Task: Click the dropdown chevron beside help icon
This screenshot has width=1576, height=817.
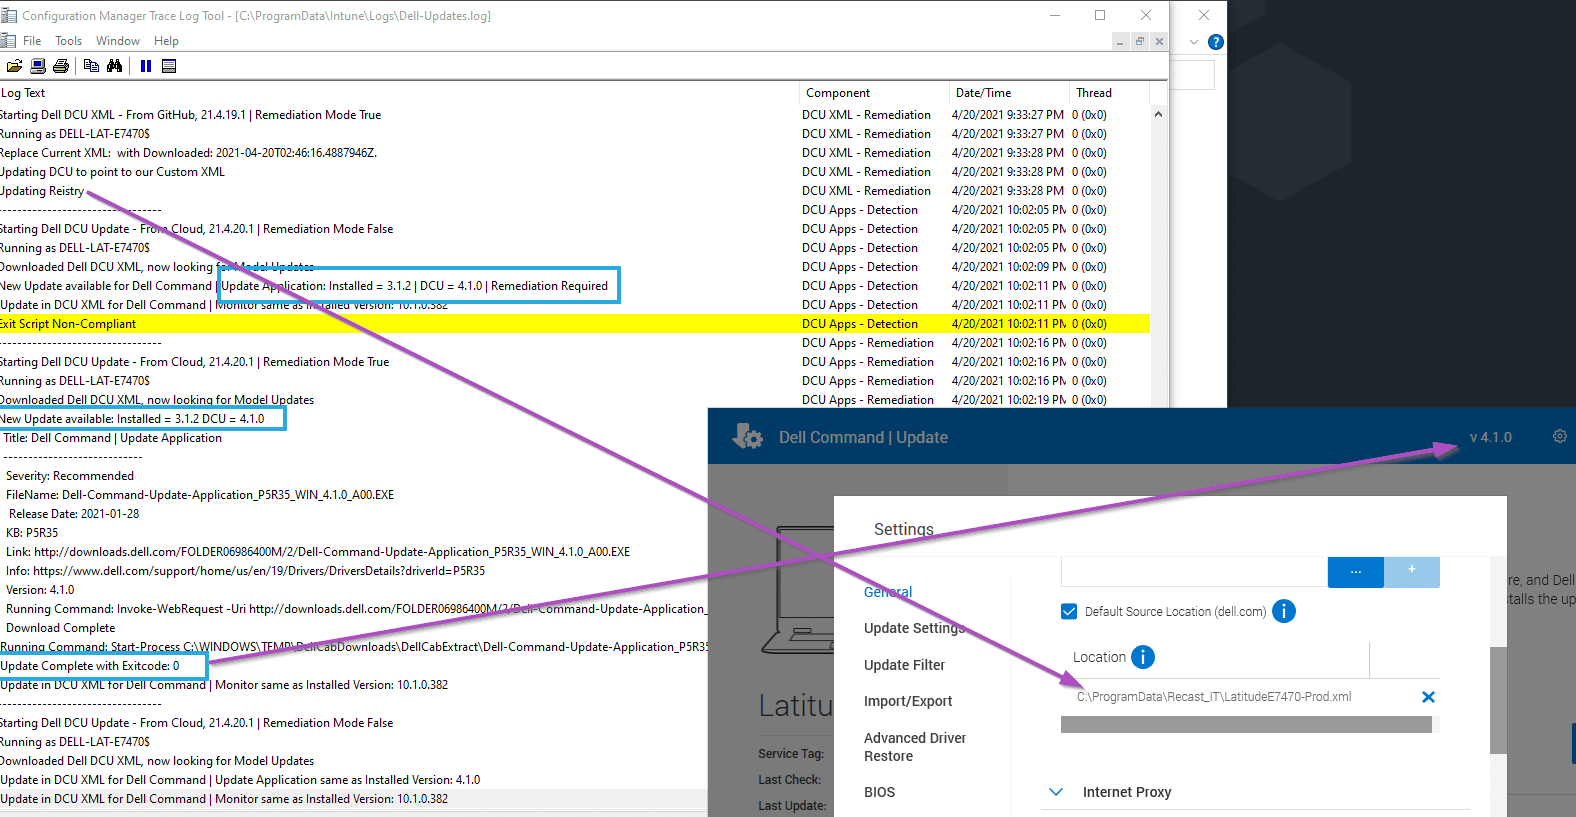Action: coord(1194,42)
